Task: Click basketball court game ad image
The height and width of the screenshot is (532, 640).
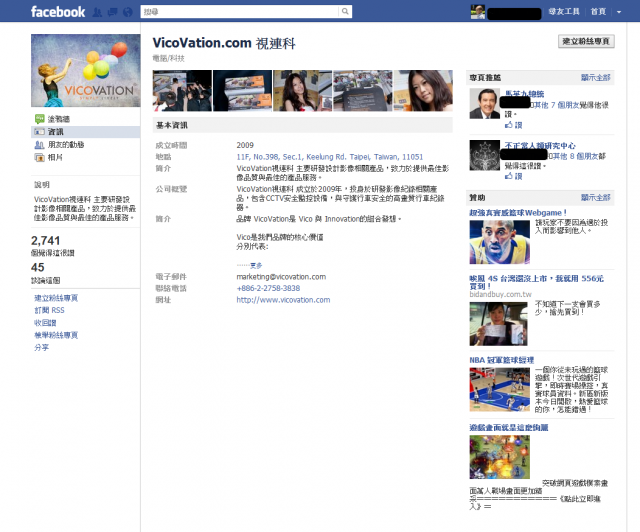Action: tap(500, 390)
